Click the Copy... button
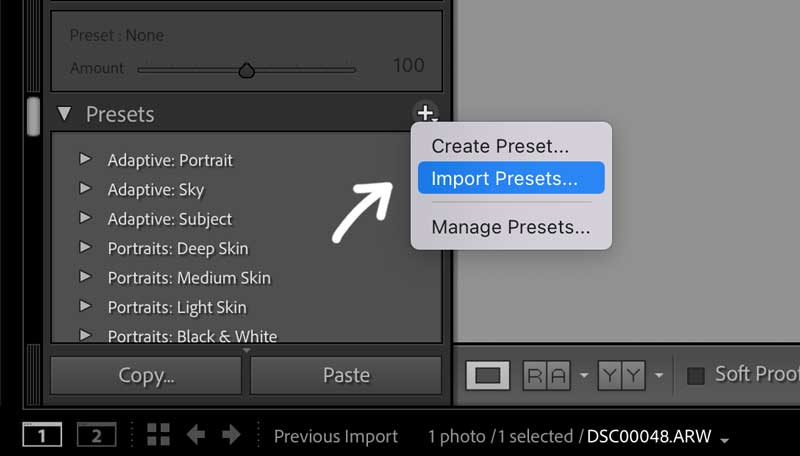The image size is (800, 456). click(x=146, y=376)
